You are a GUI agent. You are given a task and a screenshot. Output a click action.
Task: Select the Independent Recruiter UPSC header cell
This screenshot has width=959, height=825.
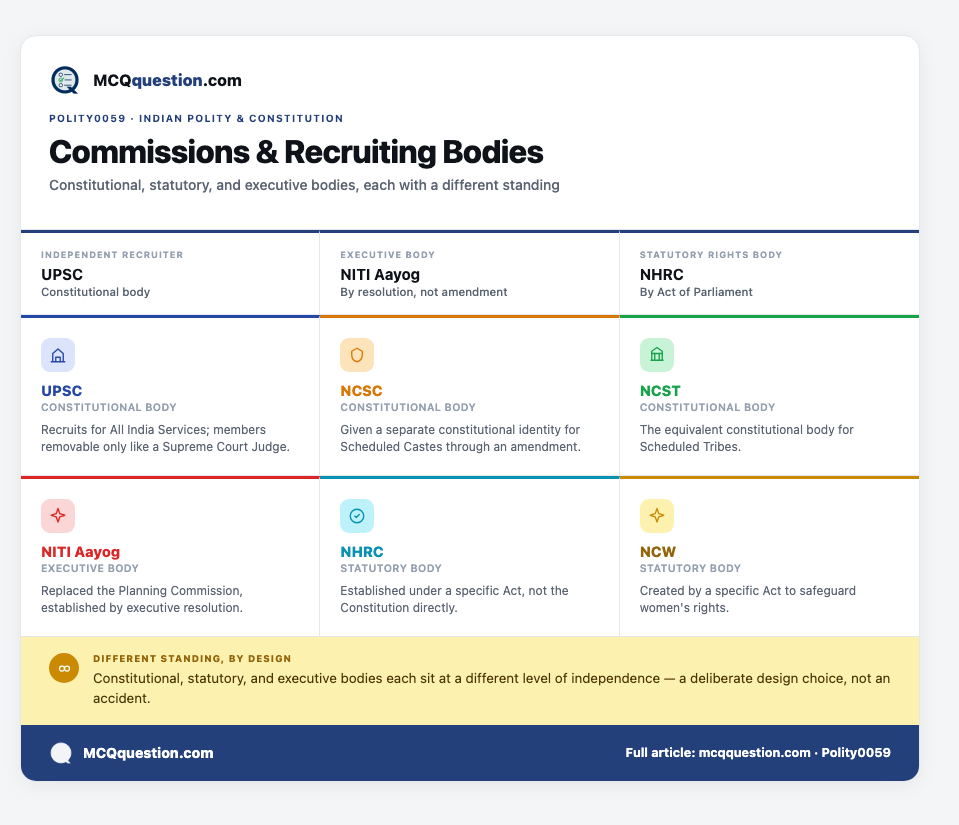click(170, 274)
